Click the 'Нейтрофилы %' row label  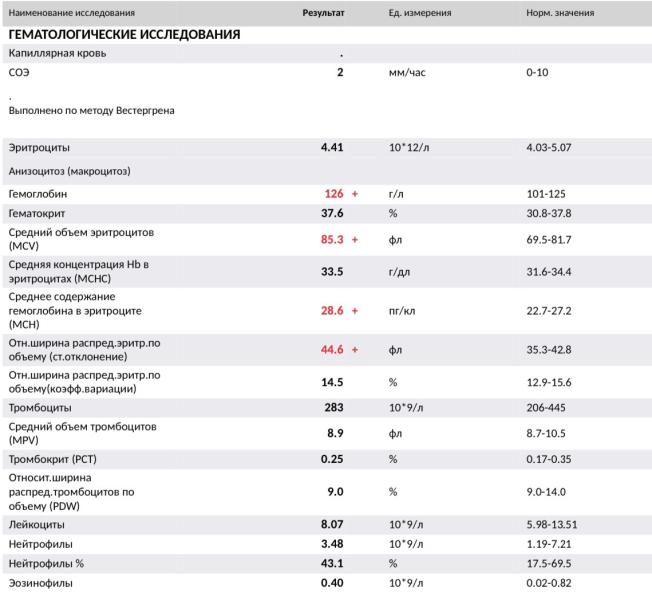(46, 564)
